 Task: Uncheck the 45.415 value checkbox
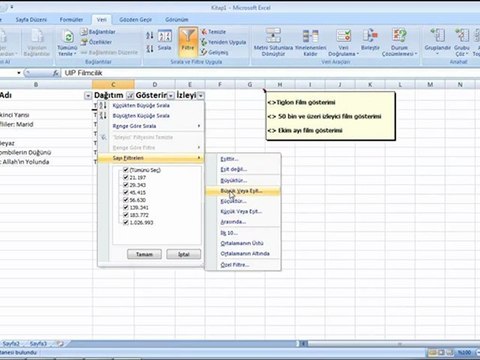click(x=126, y=192)
